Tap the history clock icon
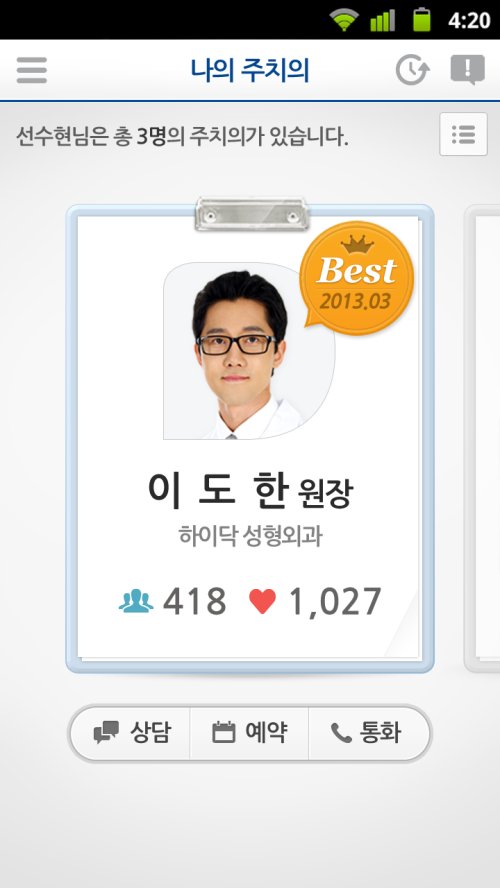The height and width of the screenshot is (888, 500). pos(412,70)
